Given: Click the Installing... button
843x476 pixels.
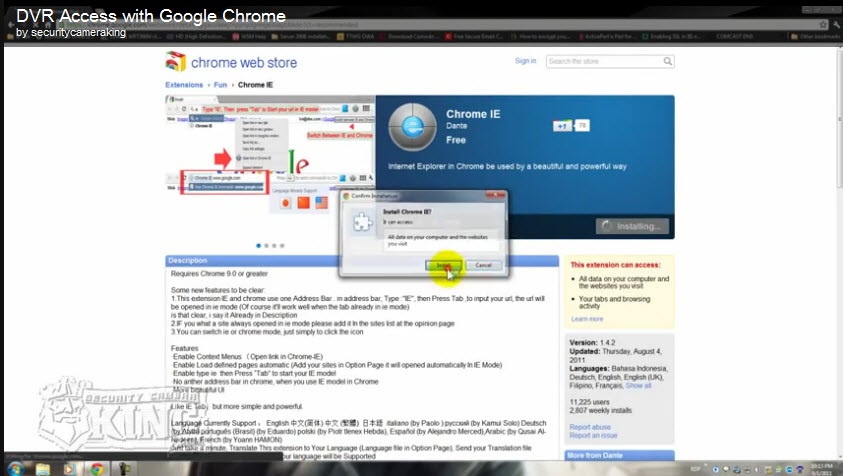Looking at the screenshot, I should point(632,226).
